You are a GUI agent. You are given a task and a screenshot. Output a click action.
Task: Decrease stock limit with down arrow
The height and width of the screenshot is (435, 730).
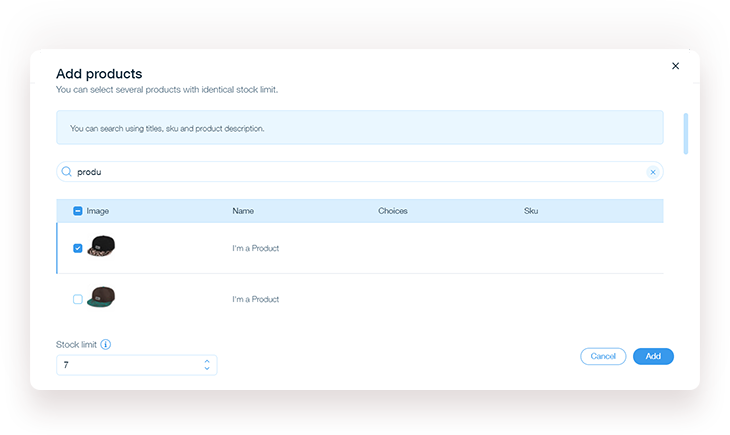click(x=207, y=368)
